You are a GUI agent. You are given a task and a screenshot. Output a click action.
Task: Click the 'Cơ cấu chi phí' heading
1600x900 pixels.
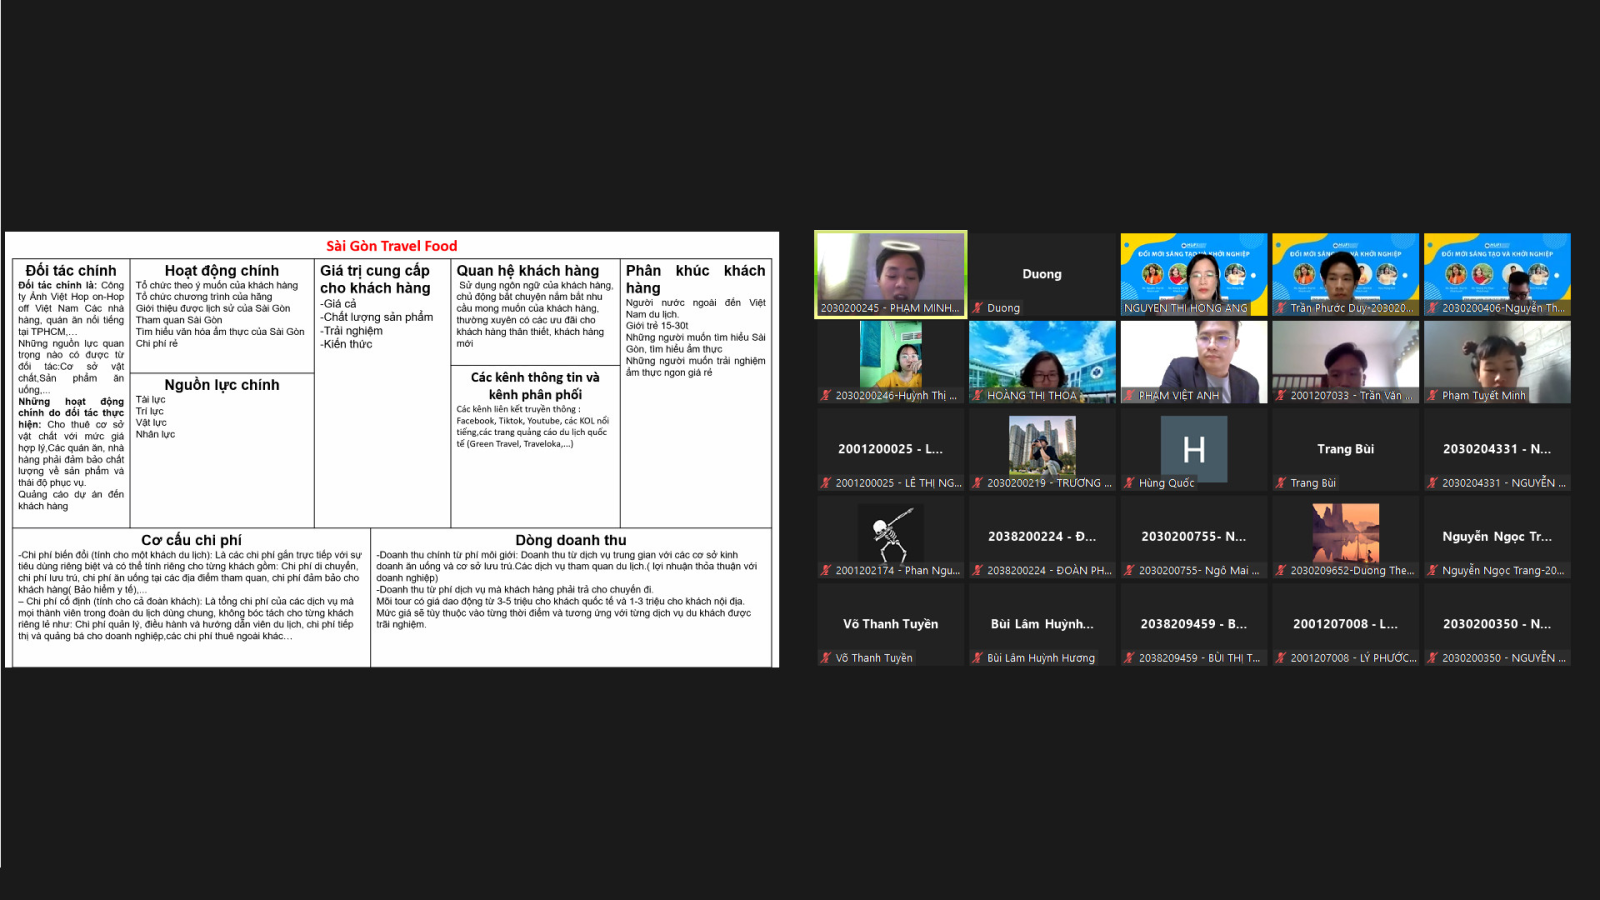(191, 540)
